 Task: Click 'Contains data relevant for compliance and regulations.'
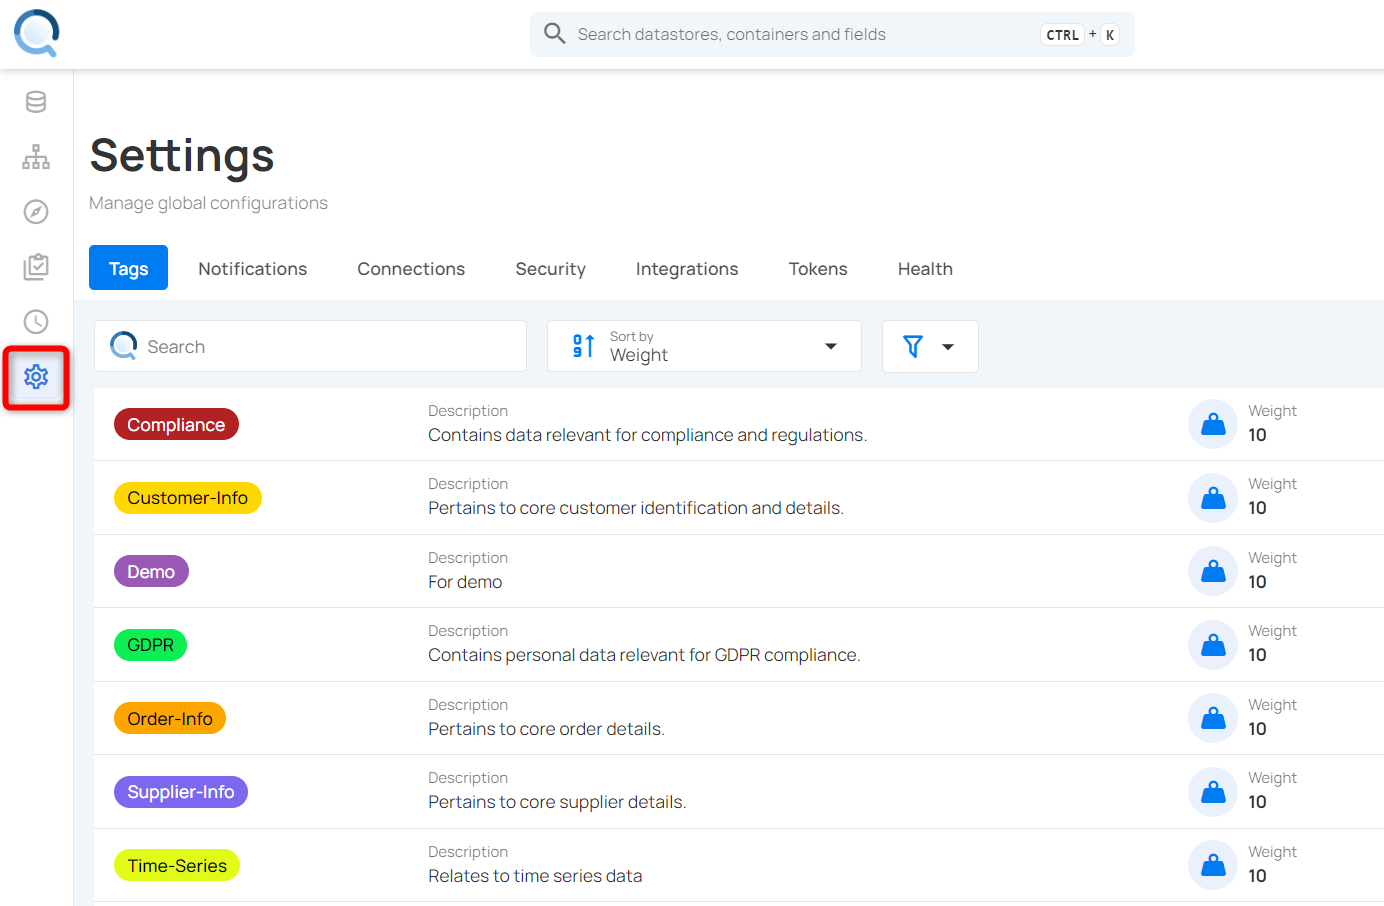point(648,435)
